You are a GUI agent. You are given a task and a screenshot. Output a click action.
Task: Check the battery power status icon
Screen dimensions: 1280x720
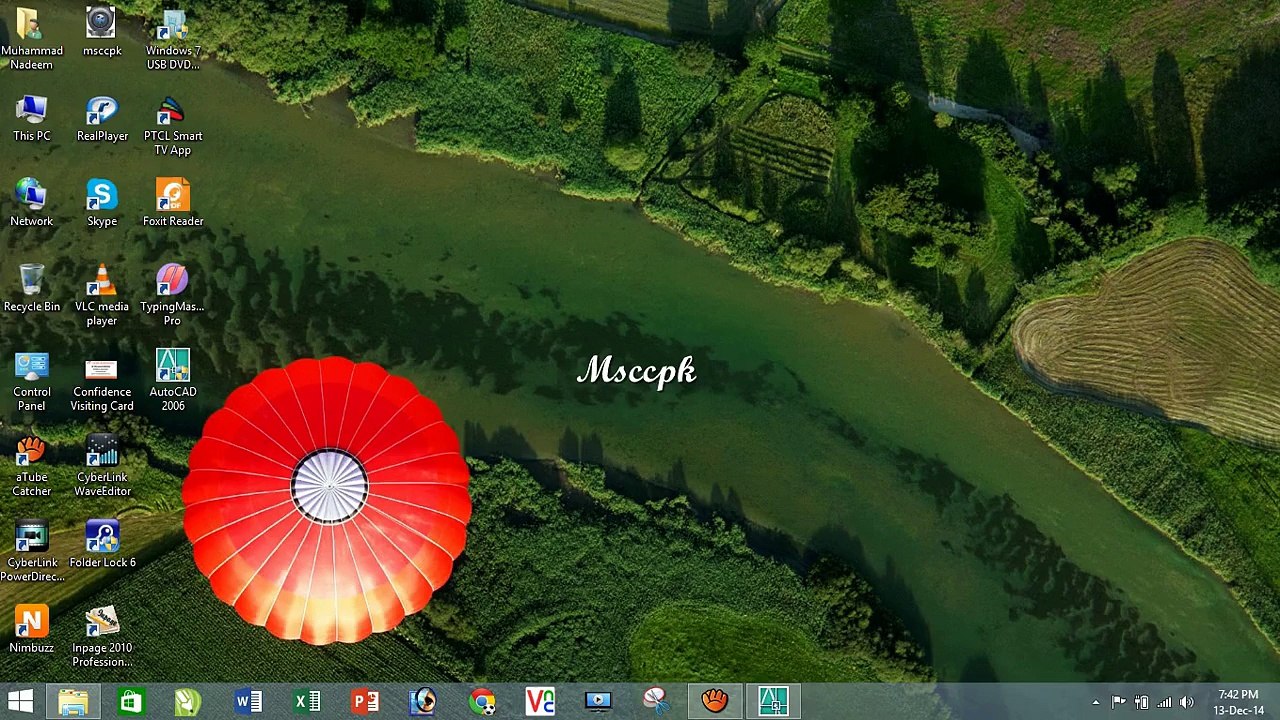pos(1141,702)
